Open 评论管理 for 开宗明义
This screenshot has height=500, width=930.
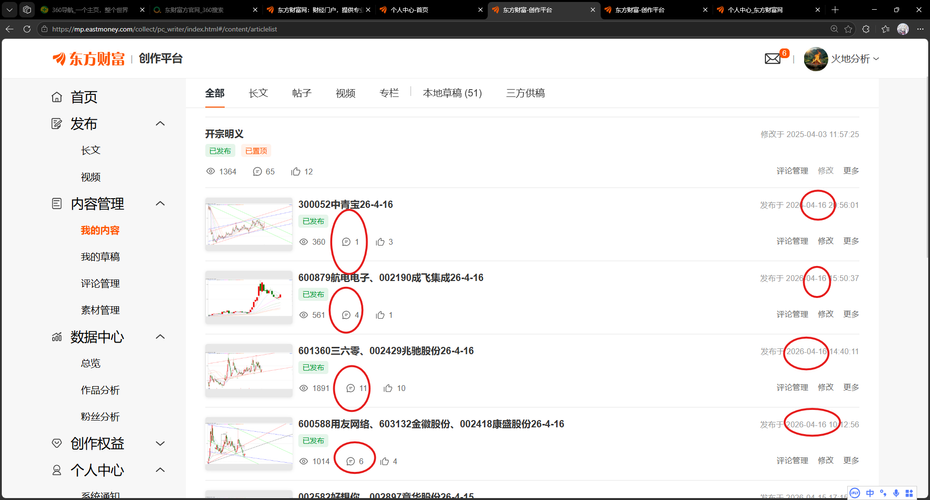(x=792, y=171)
